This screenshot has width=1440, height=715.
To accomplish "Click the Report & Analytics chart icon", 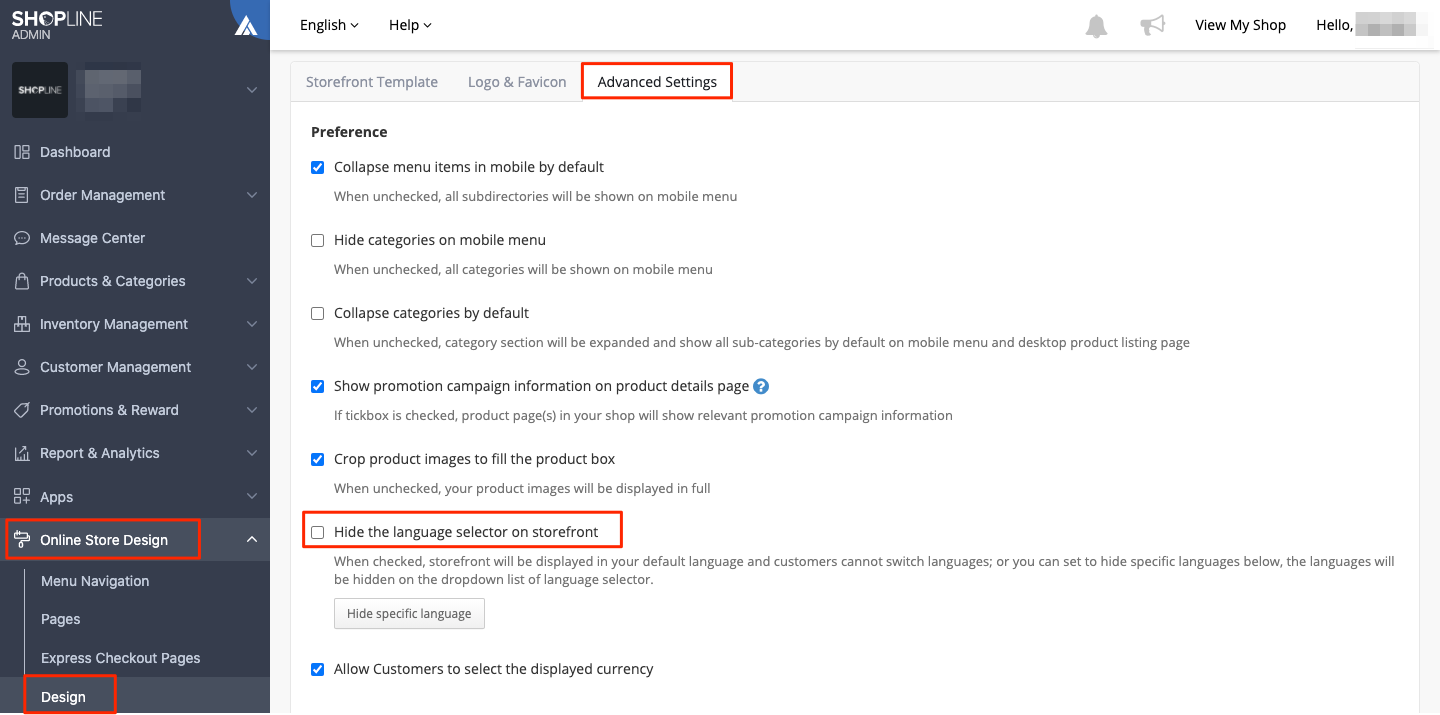I will point(22,453).
